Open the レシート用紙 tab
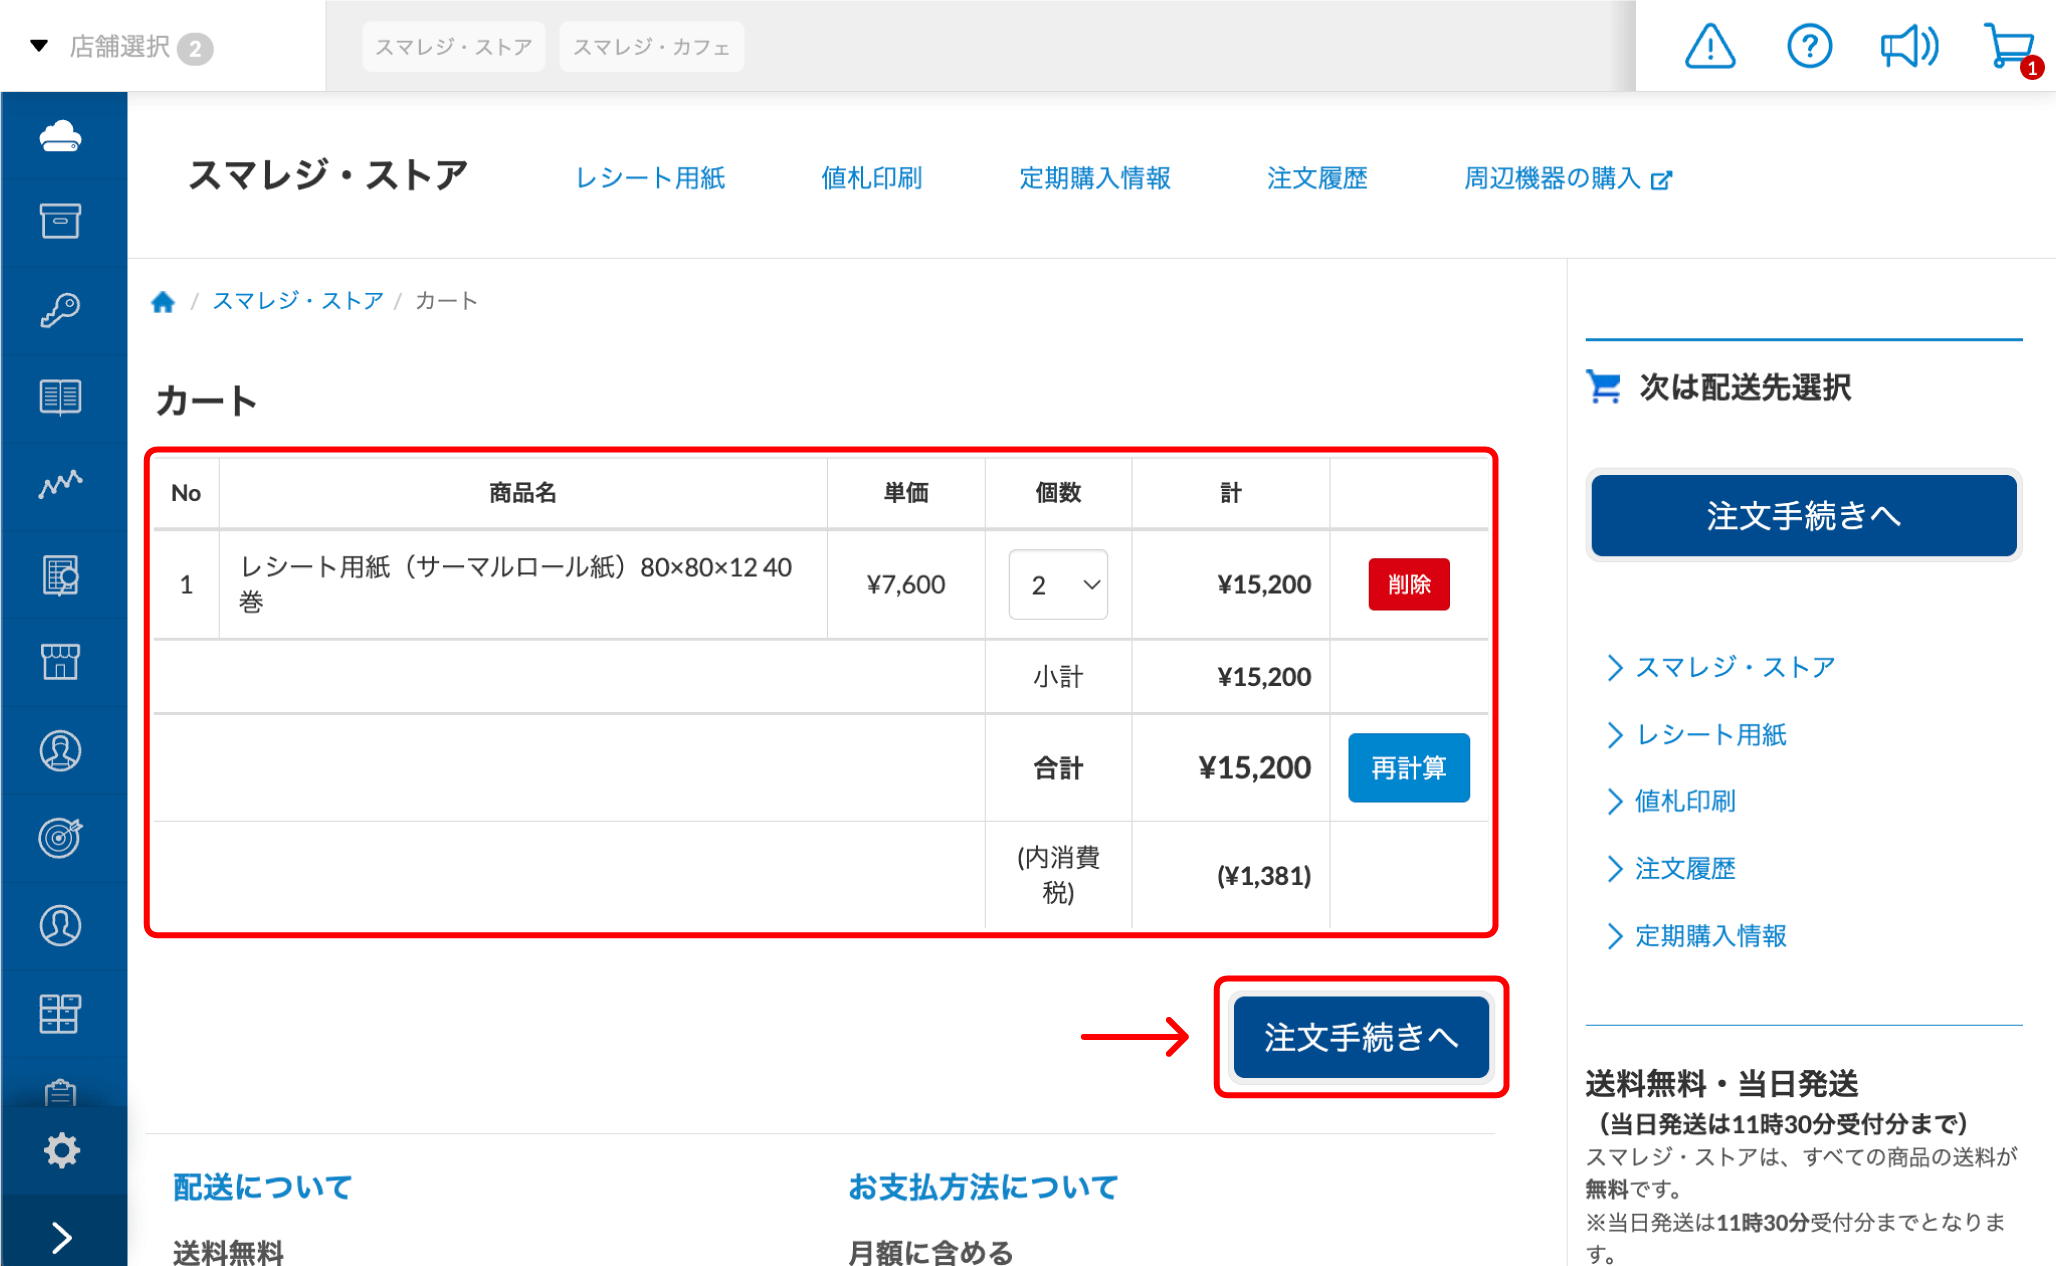The image size is (2056, 1266). [x=650, y=178]
